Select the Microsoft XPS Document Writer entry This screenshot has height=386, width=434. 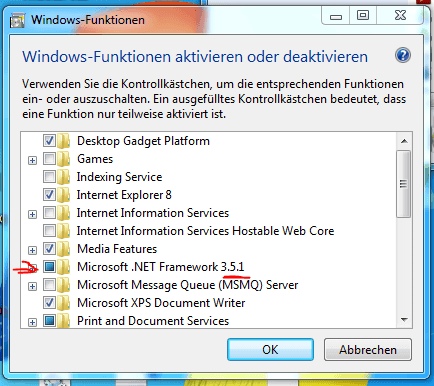pyautogui.click(x=161, y=303)
